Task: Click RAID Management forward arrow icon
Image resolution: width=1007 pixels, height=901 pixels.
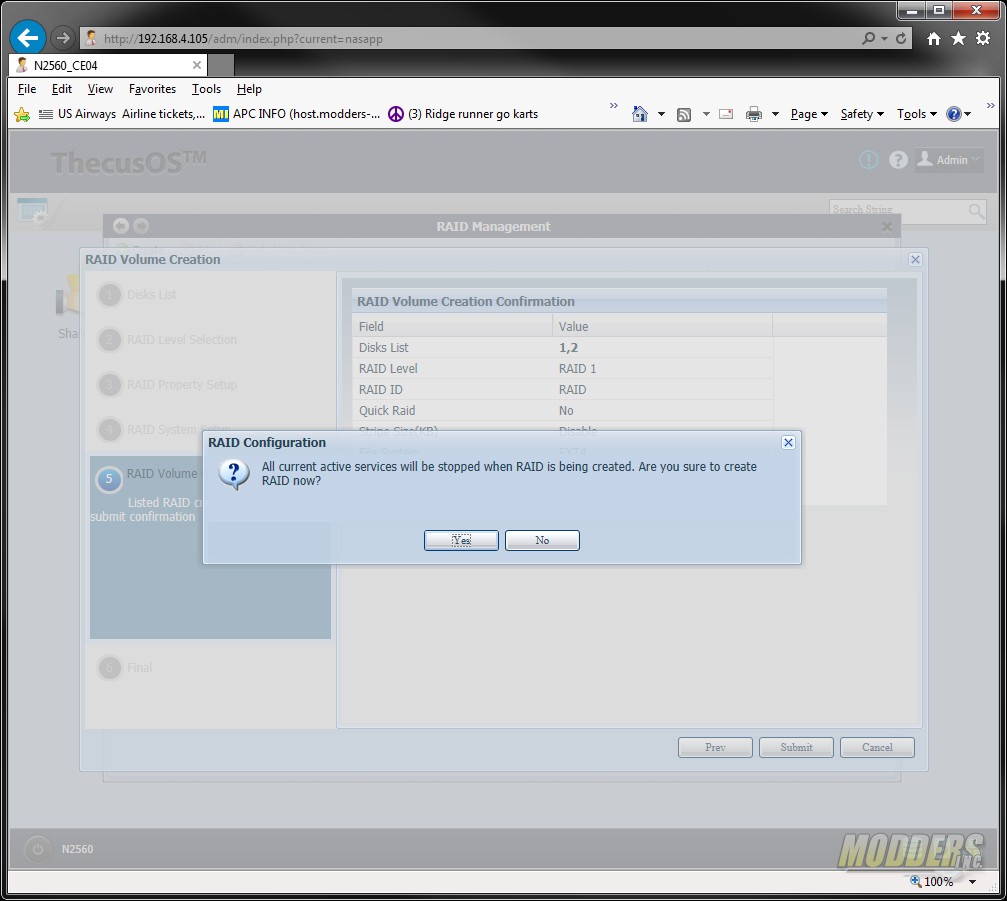Action: 141,226
